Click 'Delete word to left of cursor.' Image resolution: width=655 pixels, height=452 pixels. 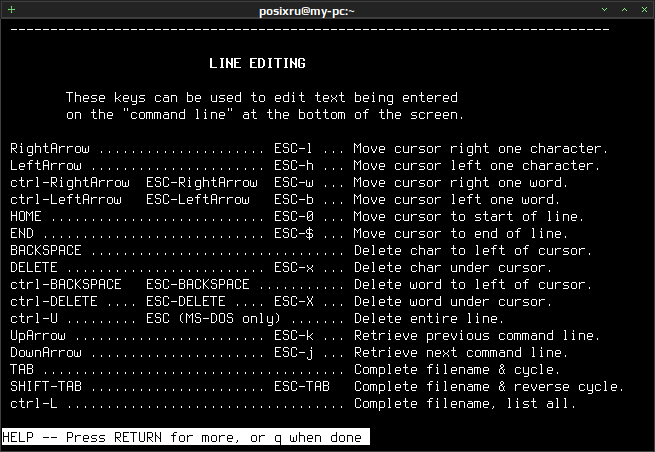pos(472,284)
